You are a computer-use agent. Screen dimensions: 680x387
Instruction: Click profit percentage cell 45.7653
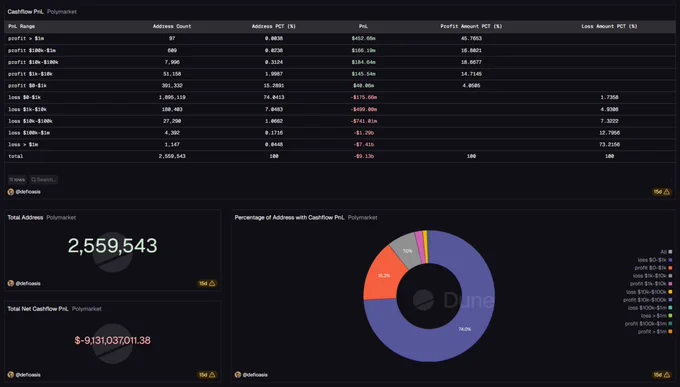click(x=471, y=39)
